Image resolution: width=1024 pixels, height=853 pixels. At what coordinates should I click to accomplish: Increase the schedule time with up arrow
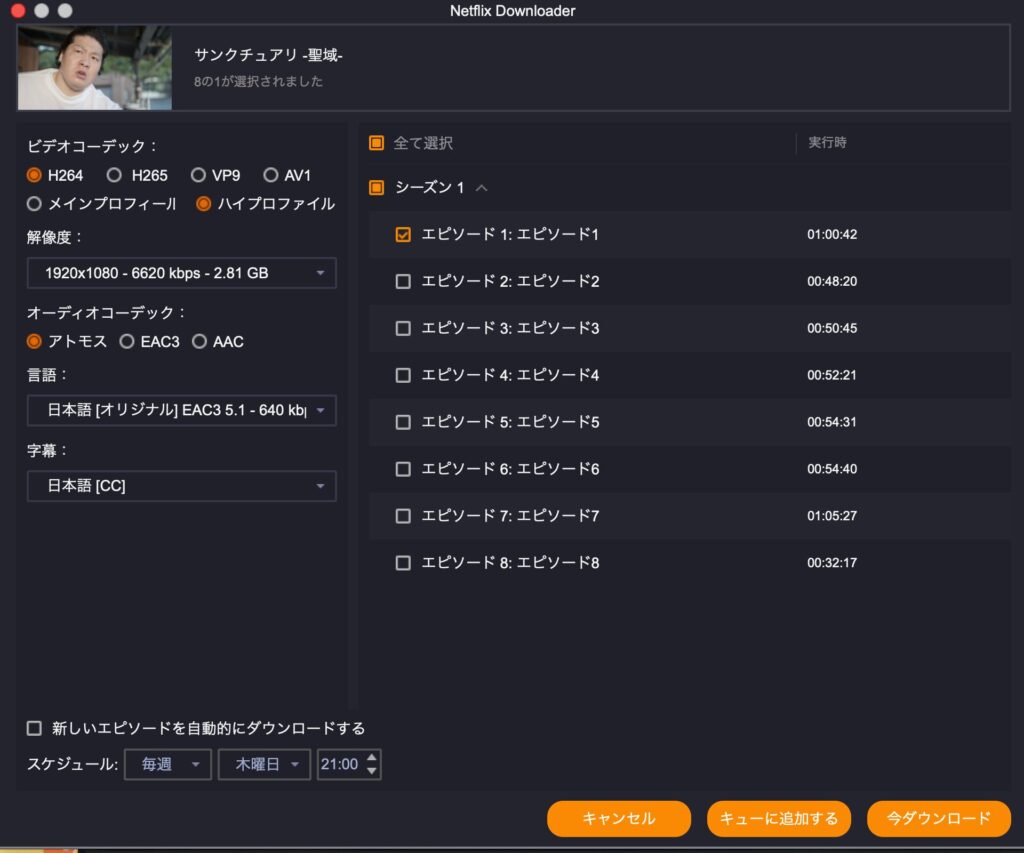coord(372,758)
